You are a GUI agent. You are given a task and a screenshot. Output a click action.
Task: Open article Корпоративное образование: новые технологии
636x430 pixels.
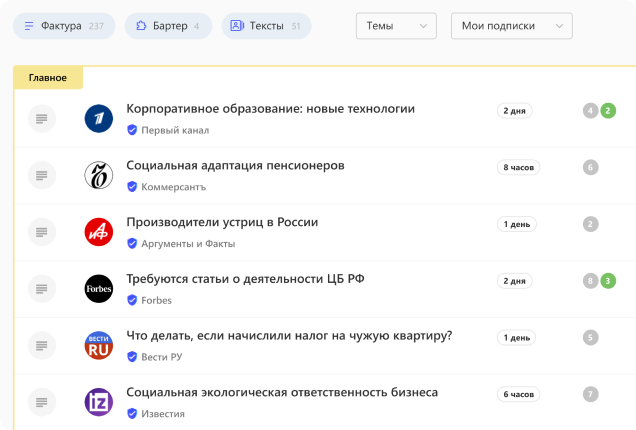(270, 109)
